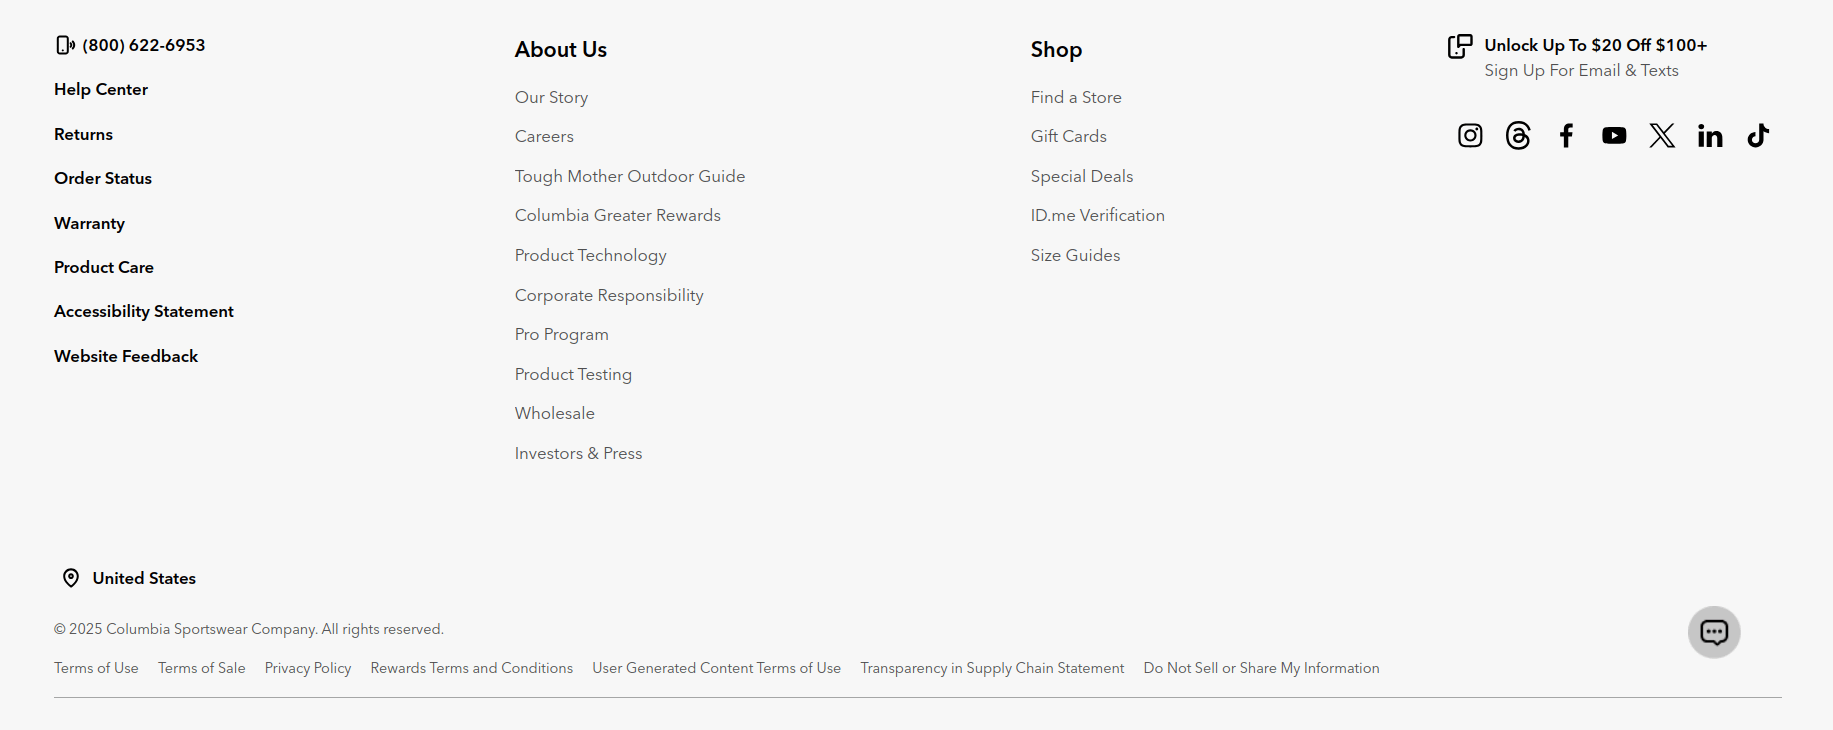View the Privacy Policy
This screenshot has width=1833, height=730.
click(308, 668)
